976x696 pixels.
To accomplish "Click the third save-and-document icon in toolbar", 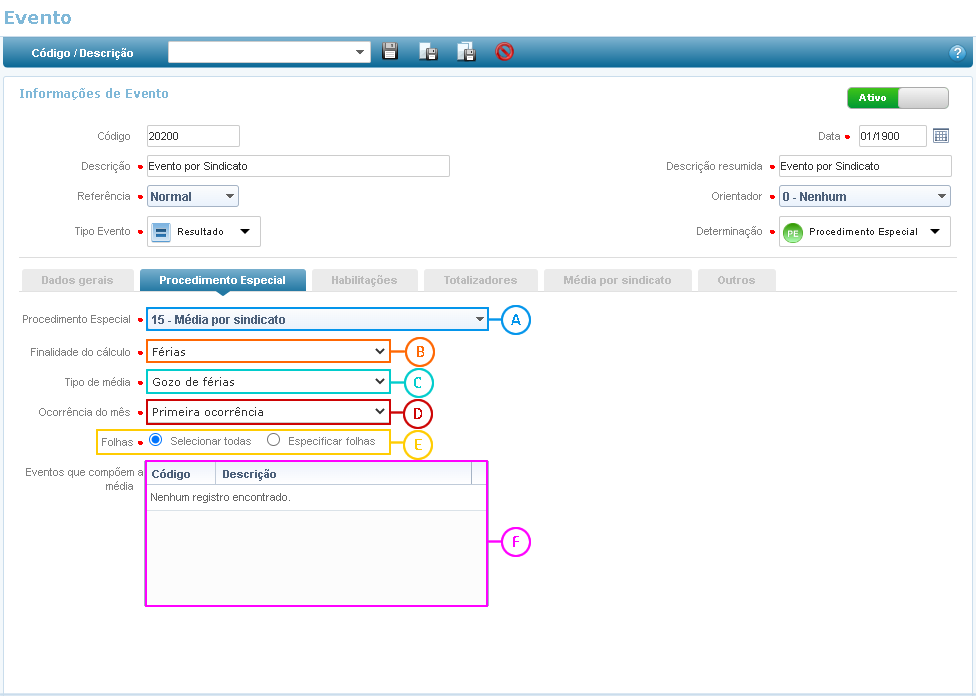I will point(466,52).
